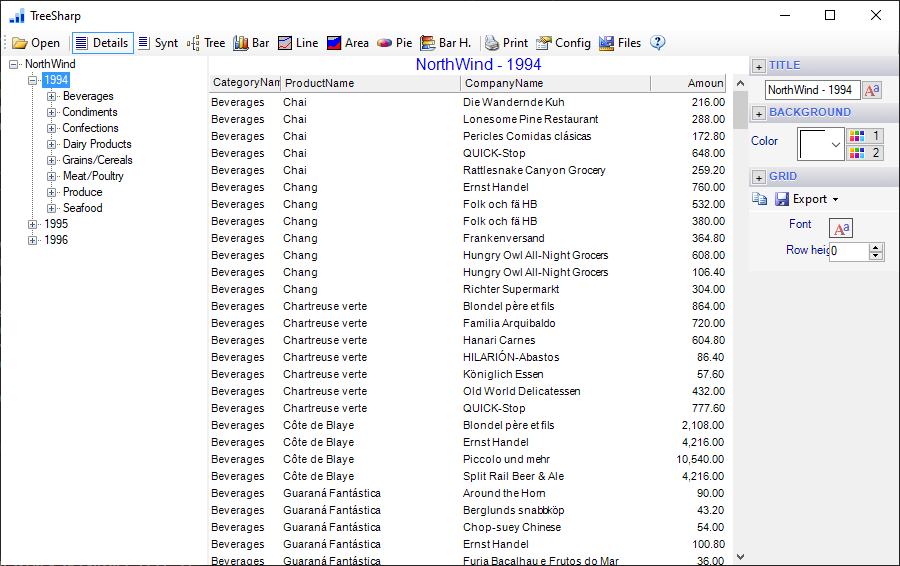The width and height of the screenshot is (900, 566).
Task: Click the grid Font Aa button
Action: [841, 228]
